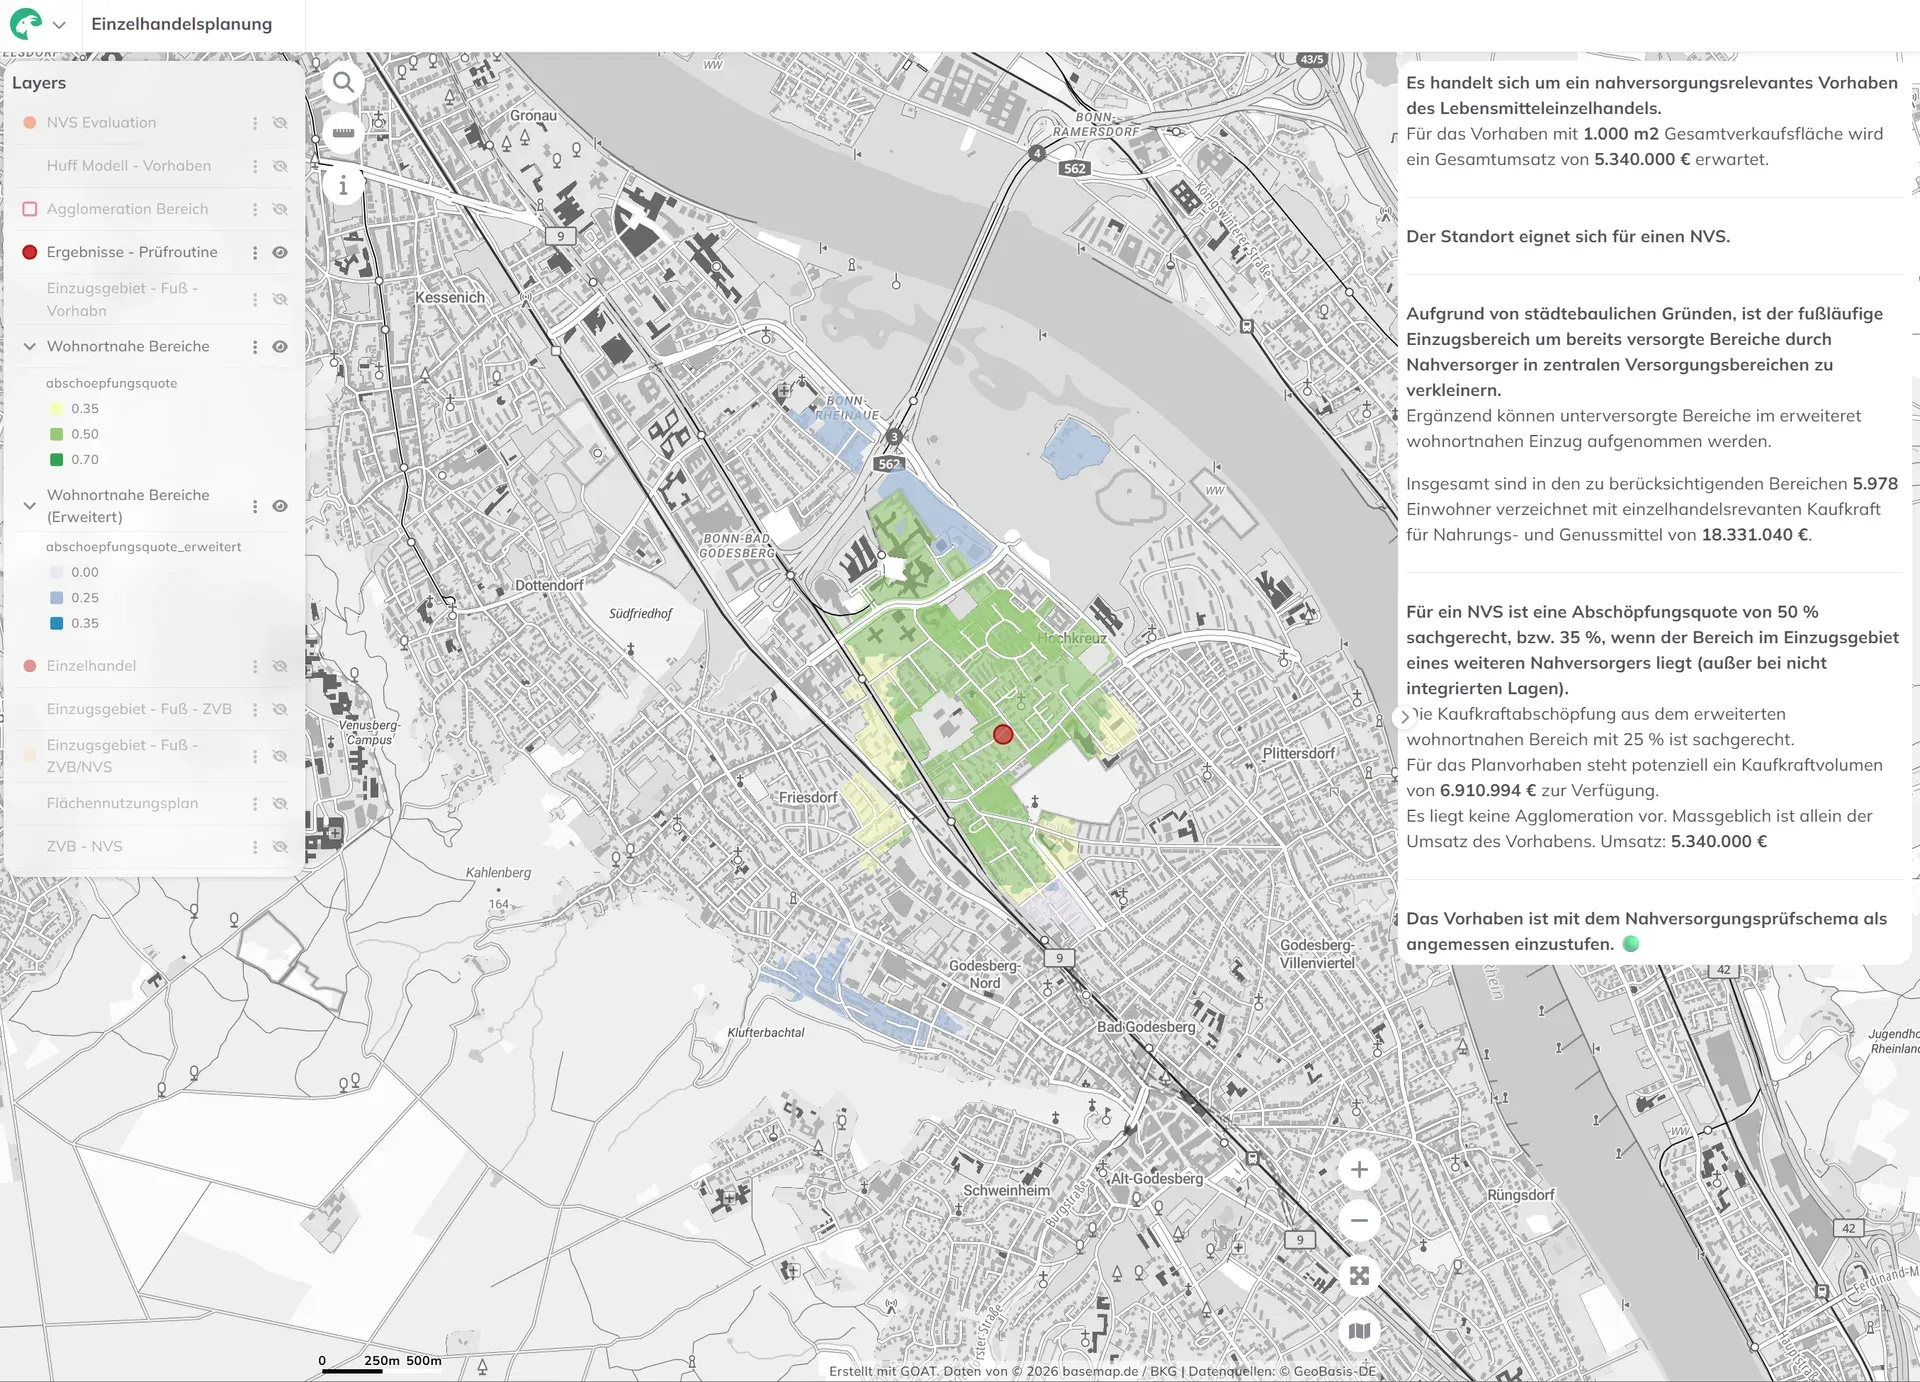This screenshot has height=1382, width=1920.
Task: Collapse the Wohnortnahe Bereiche legend
Action: [30, 346]
